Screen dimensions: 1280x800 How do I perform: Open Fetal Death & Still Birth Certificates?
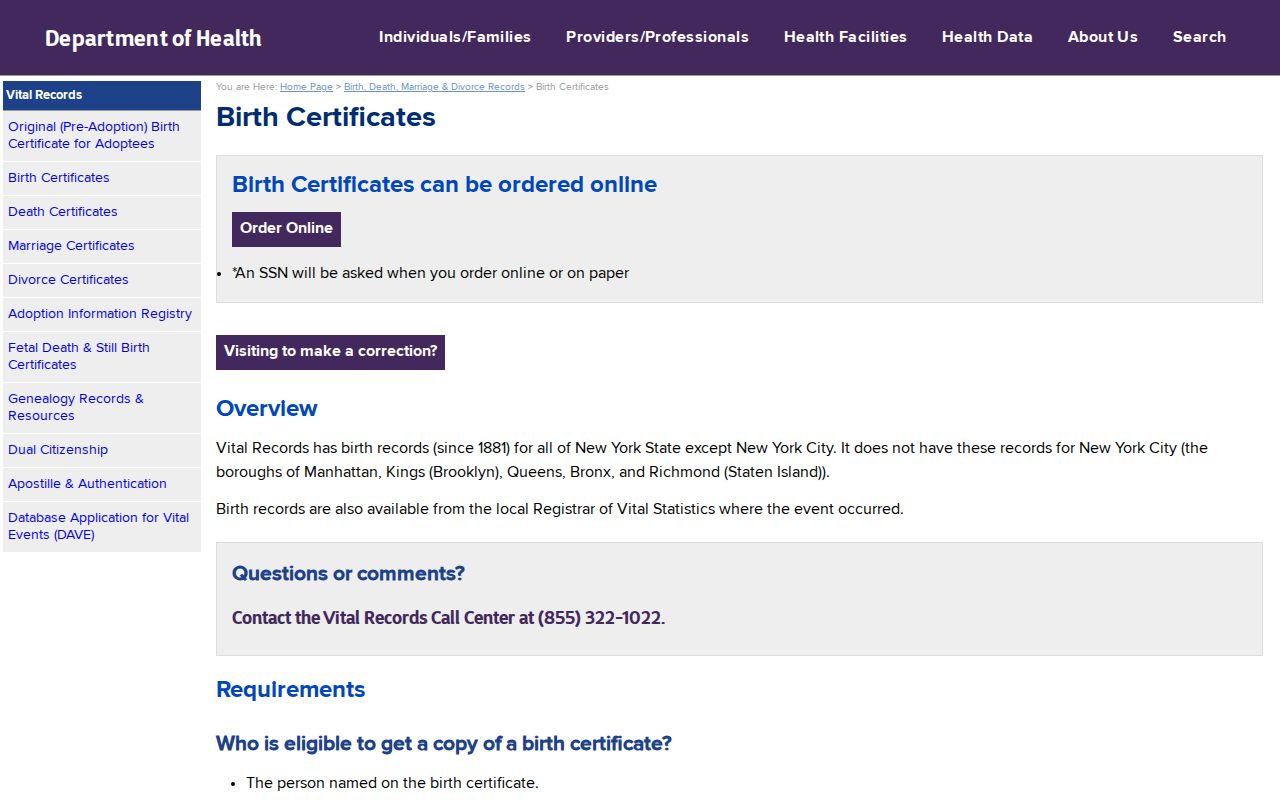click(102, 356)
